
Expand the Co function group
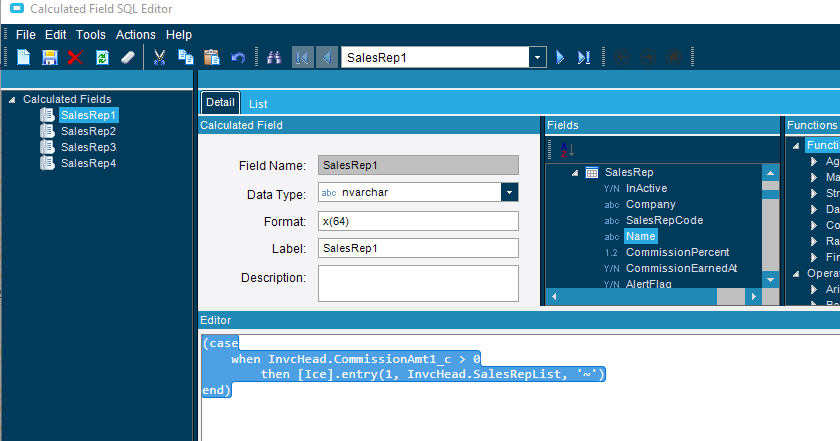point(814,226)
